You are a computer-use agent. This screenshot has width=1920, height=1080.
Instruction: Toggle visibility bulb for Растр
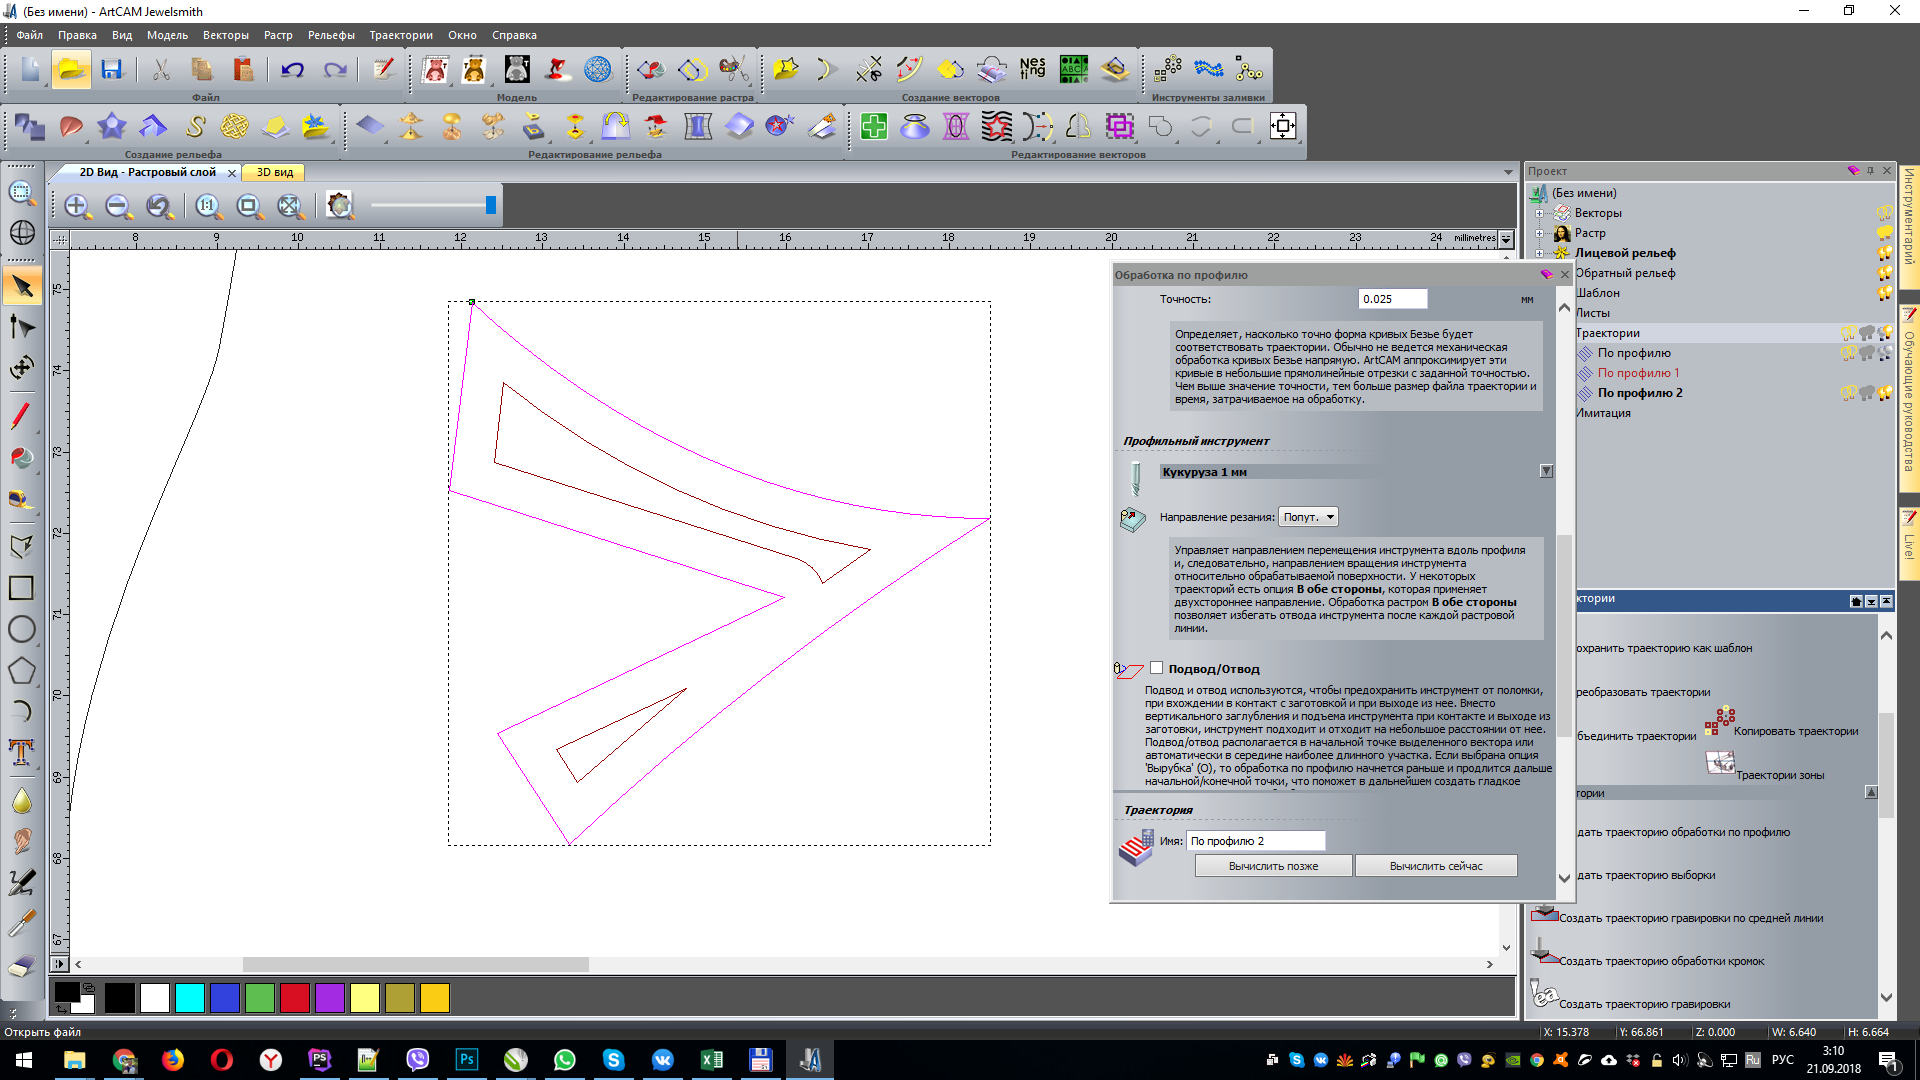click(1884, 233)
